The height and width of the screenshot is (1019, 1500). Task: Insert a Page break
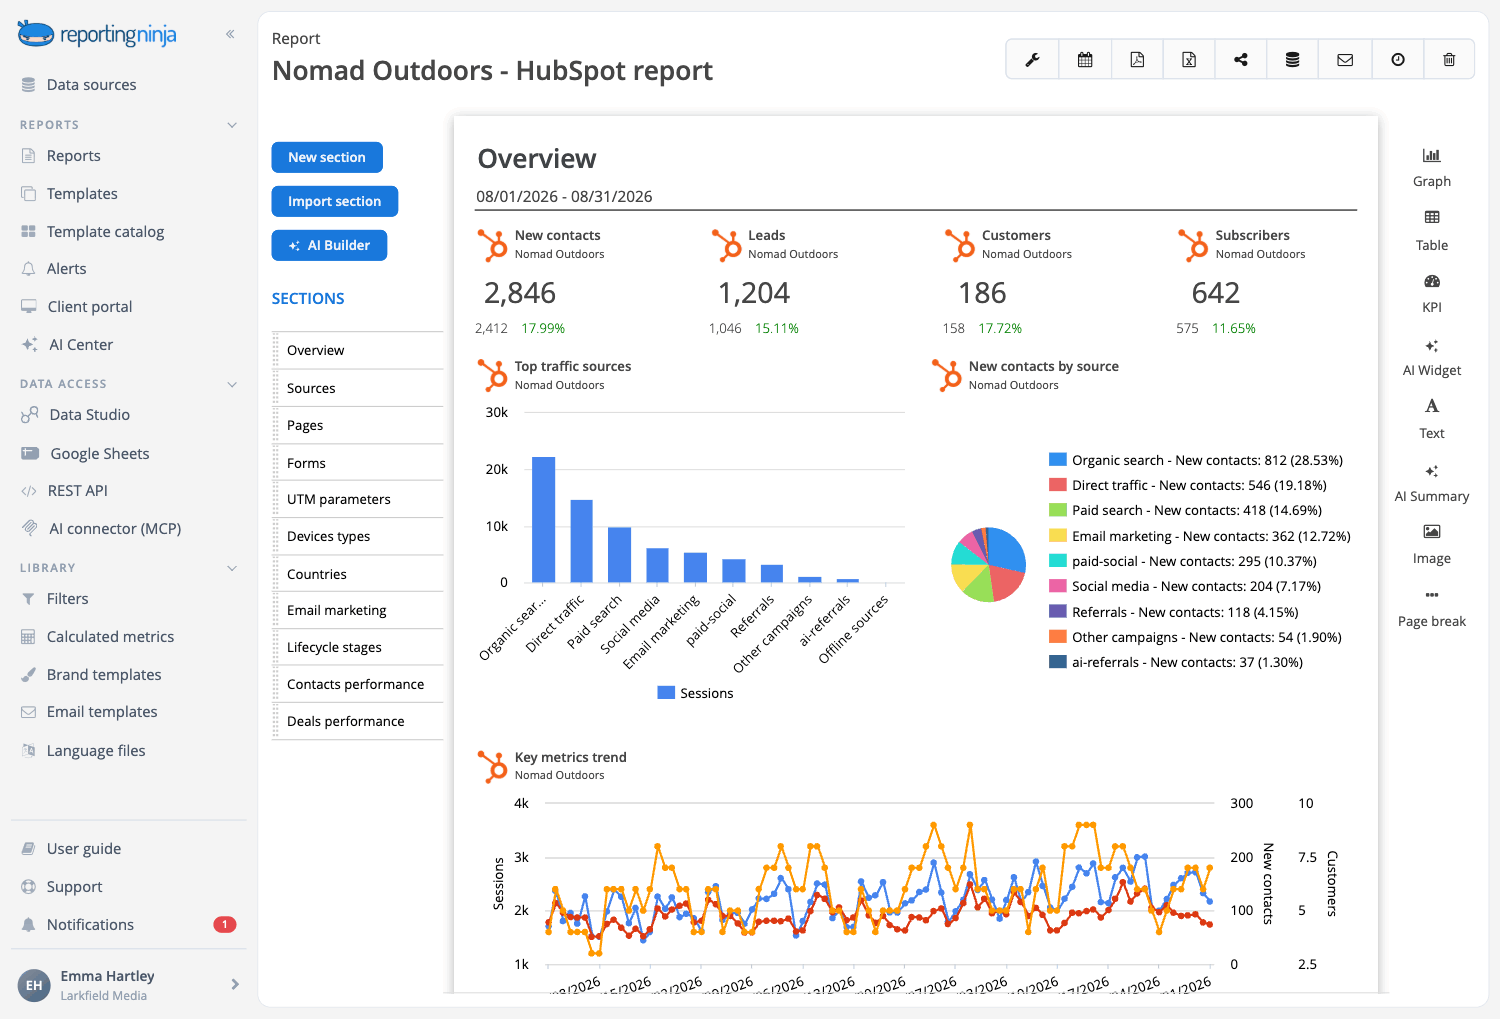click(x=1432, y=608)
